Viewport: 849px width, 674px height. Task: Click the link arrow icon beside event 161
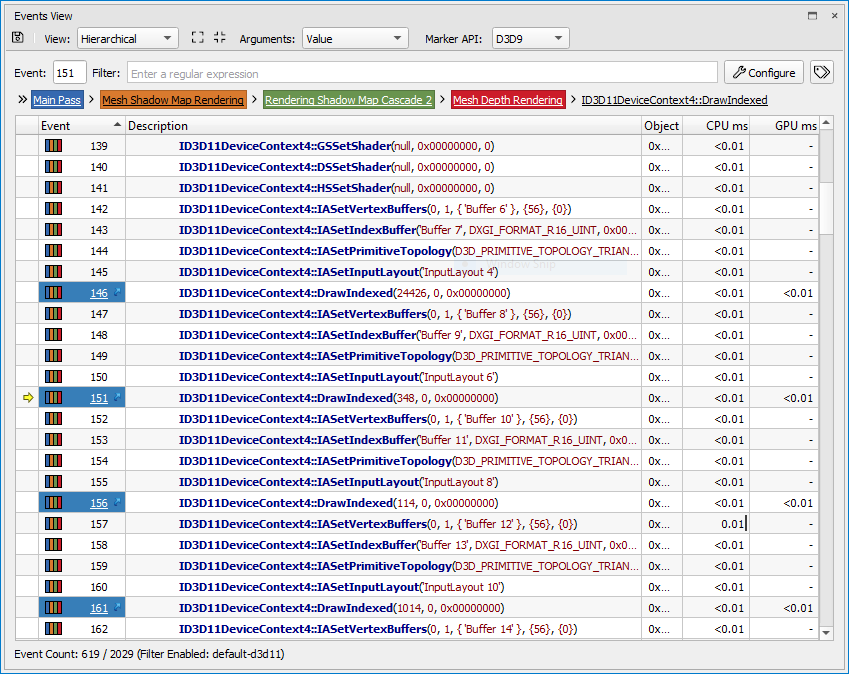click(x=118, y=608)
